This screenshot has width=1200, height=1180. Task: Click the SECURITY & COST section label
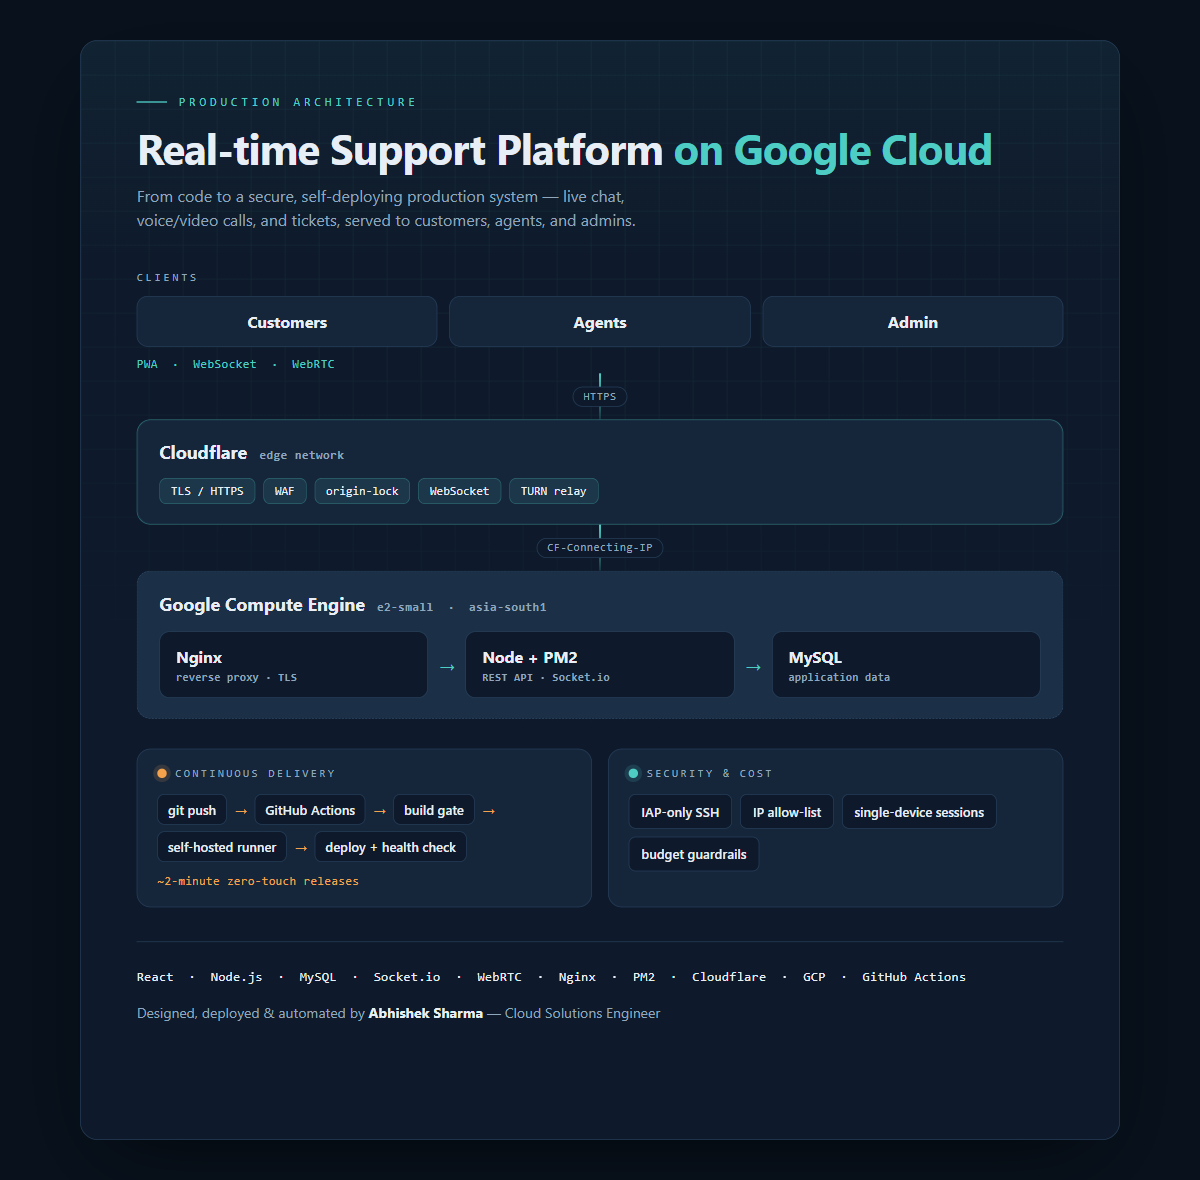tap(709, 774)
